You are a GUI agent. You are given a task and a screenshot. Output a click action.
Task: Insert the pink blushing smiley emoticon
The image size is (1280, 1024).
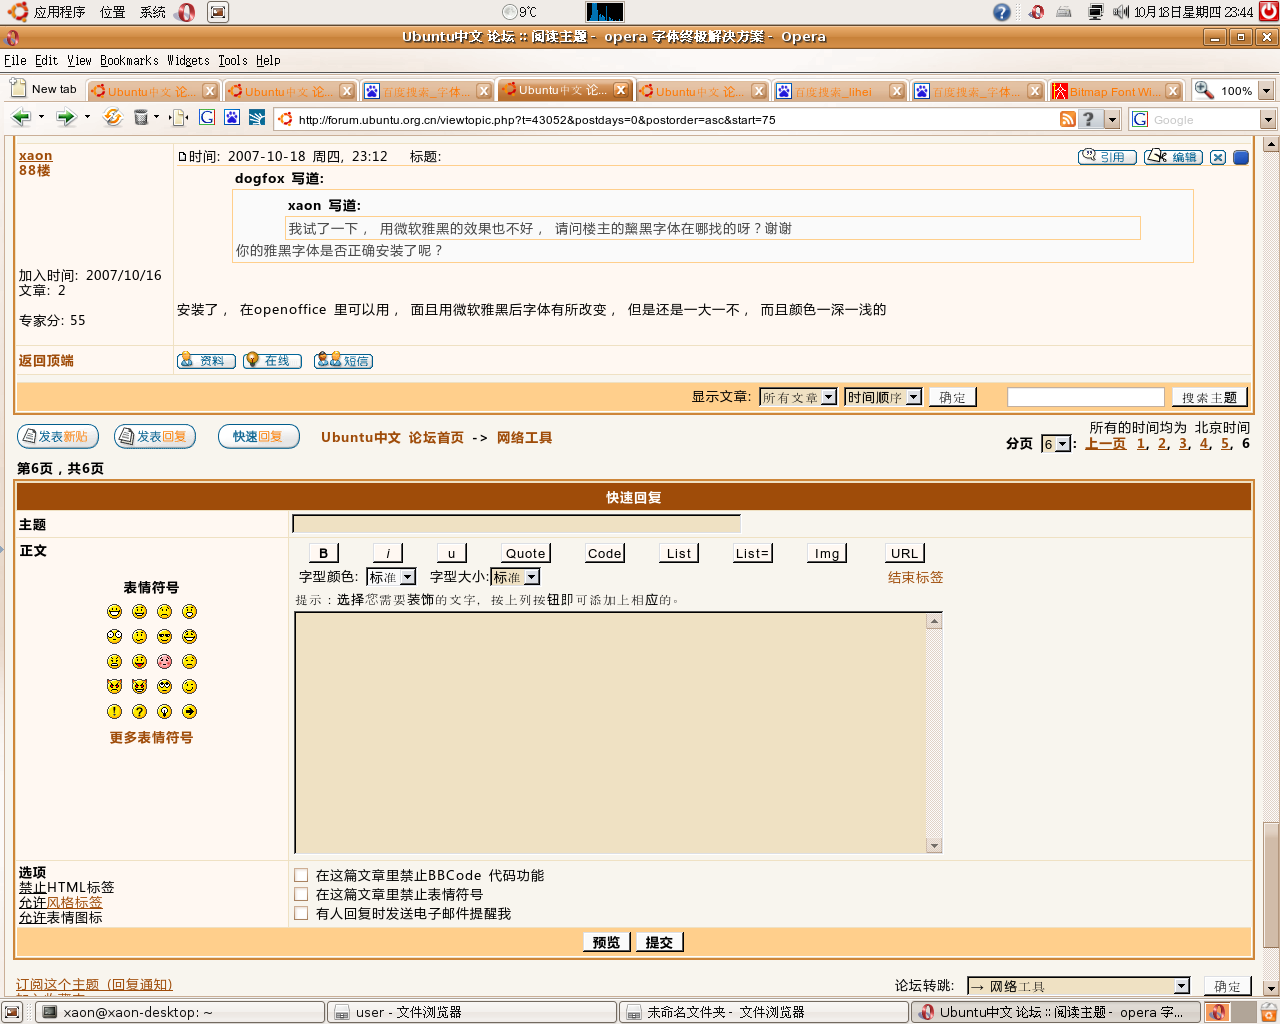point(164,661)
